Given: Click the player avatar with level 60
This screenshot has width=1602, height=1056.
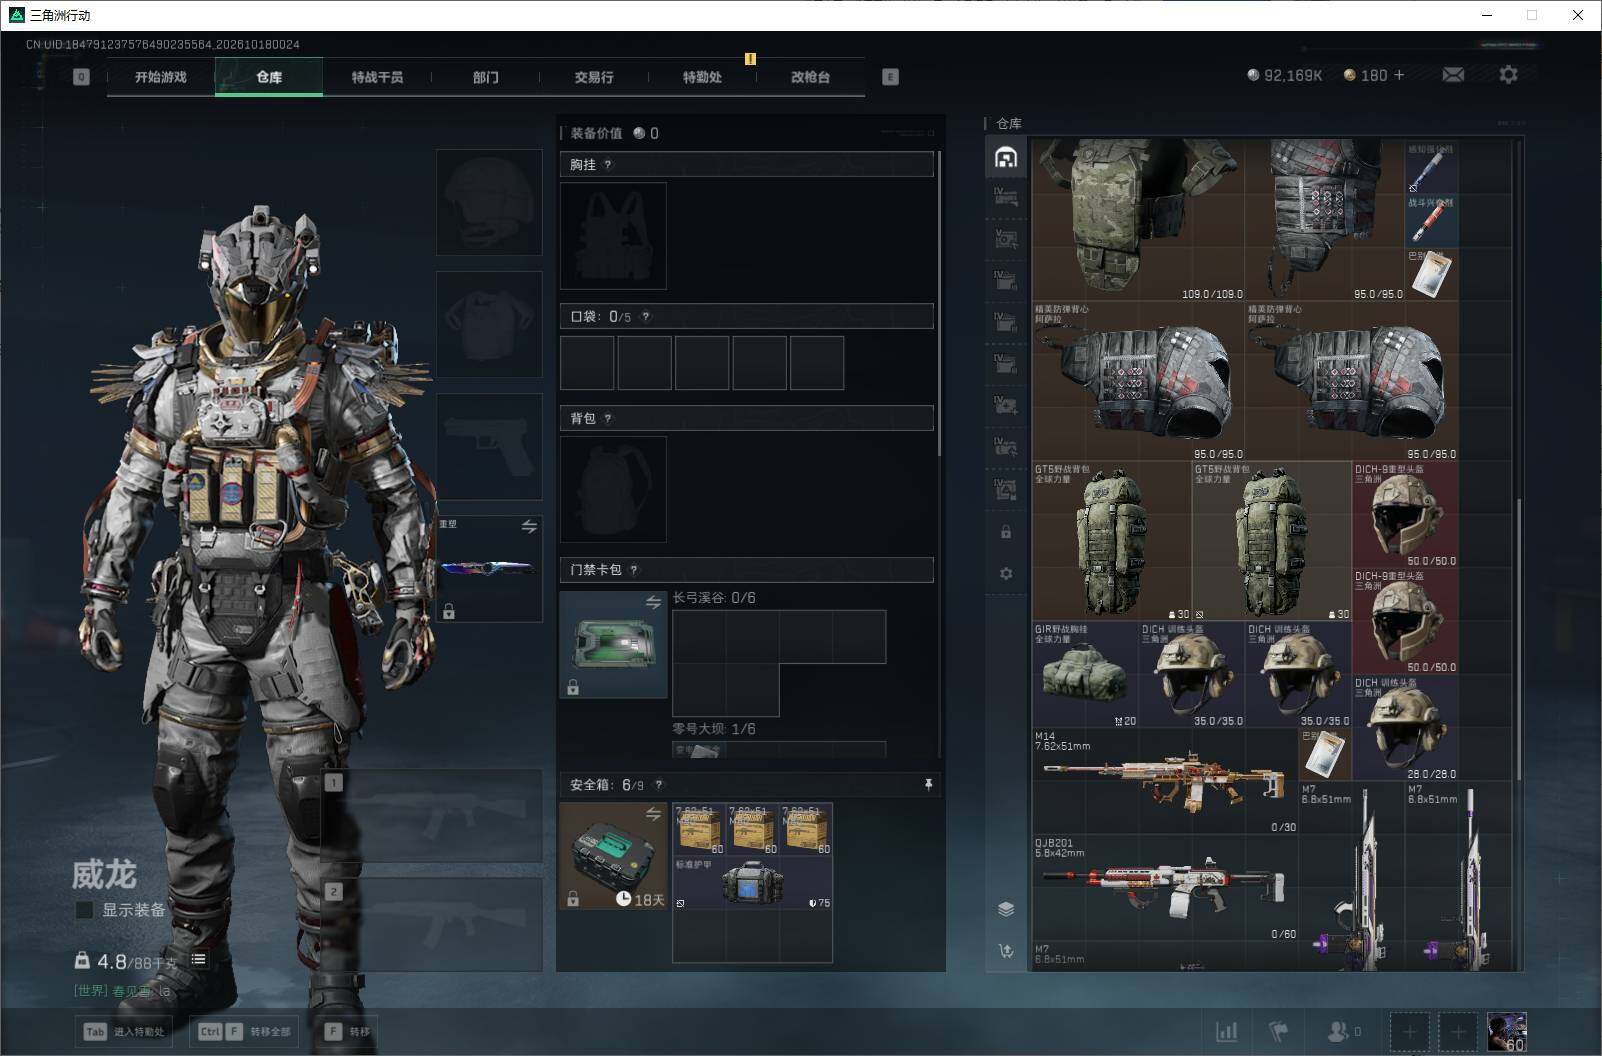Looking at the screenshot, I should tap(1506, 1031).
